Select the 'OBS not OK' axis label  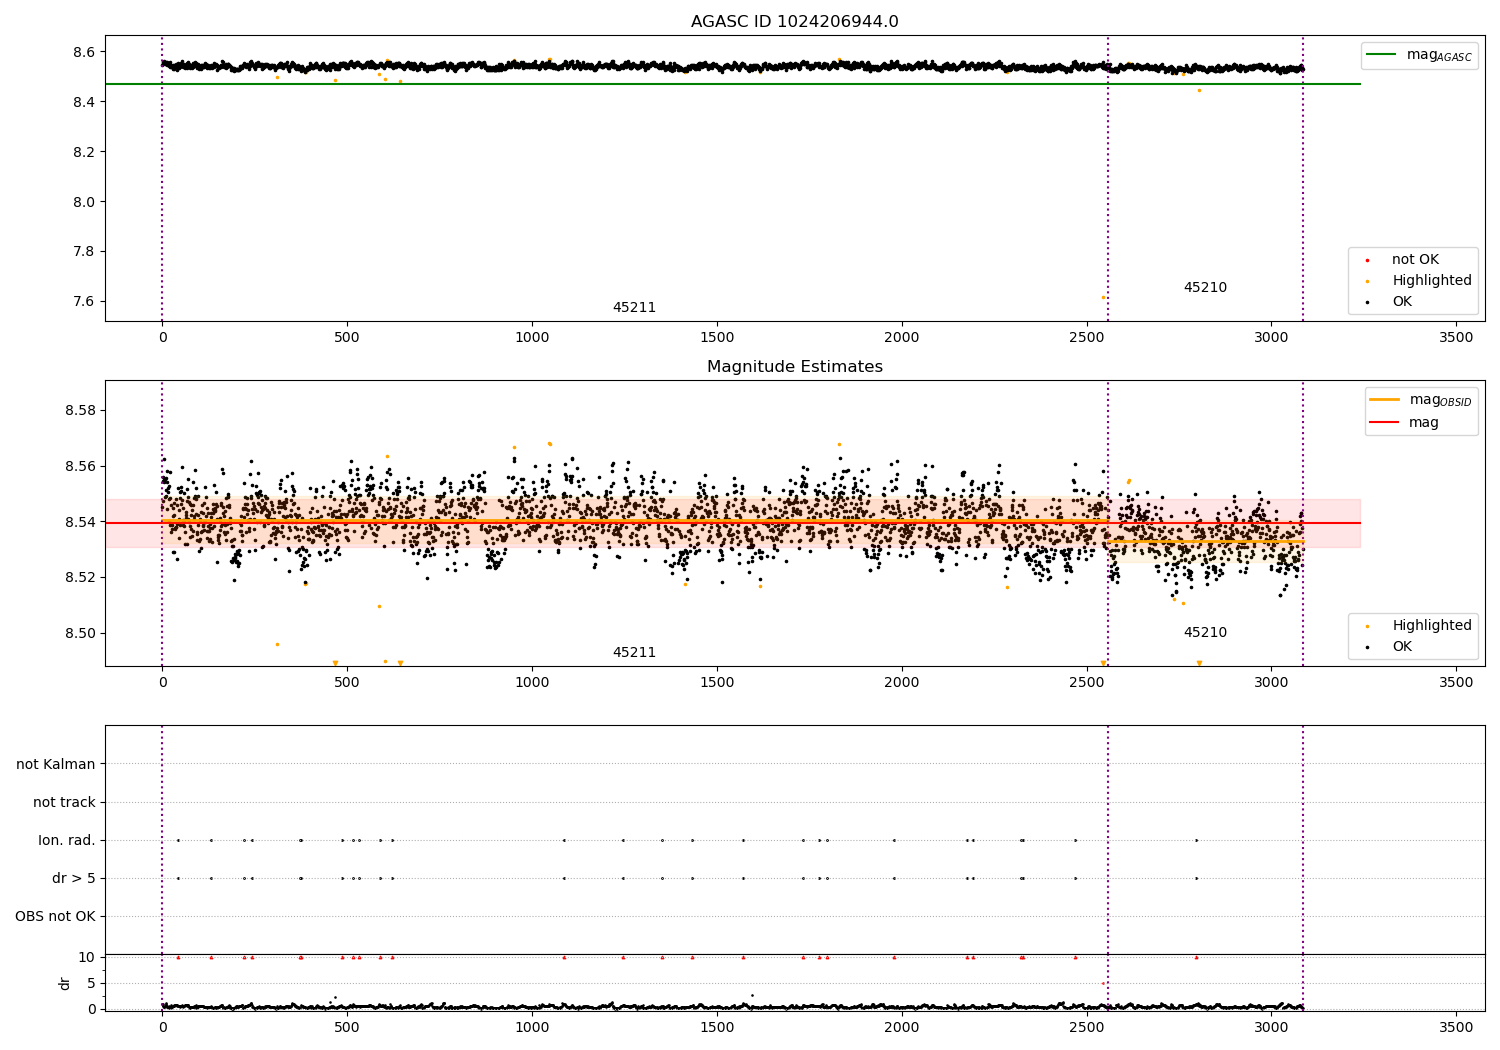[x=55, y=917]
